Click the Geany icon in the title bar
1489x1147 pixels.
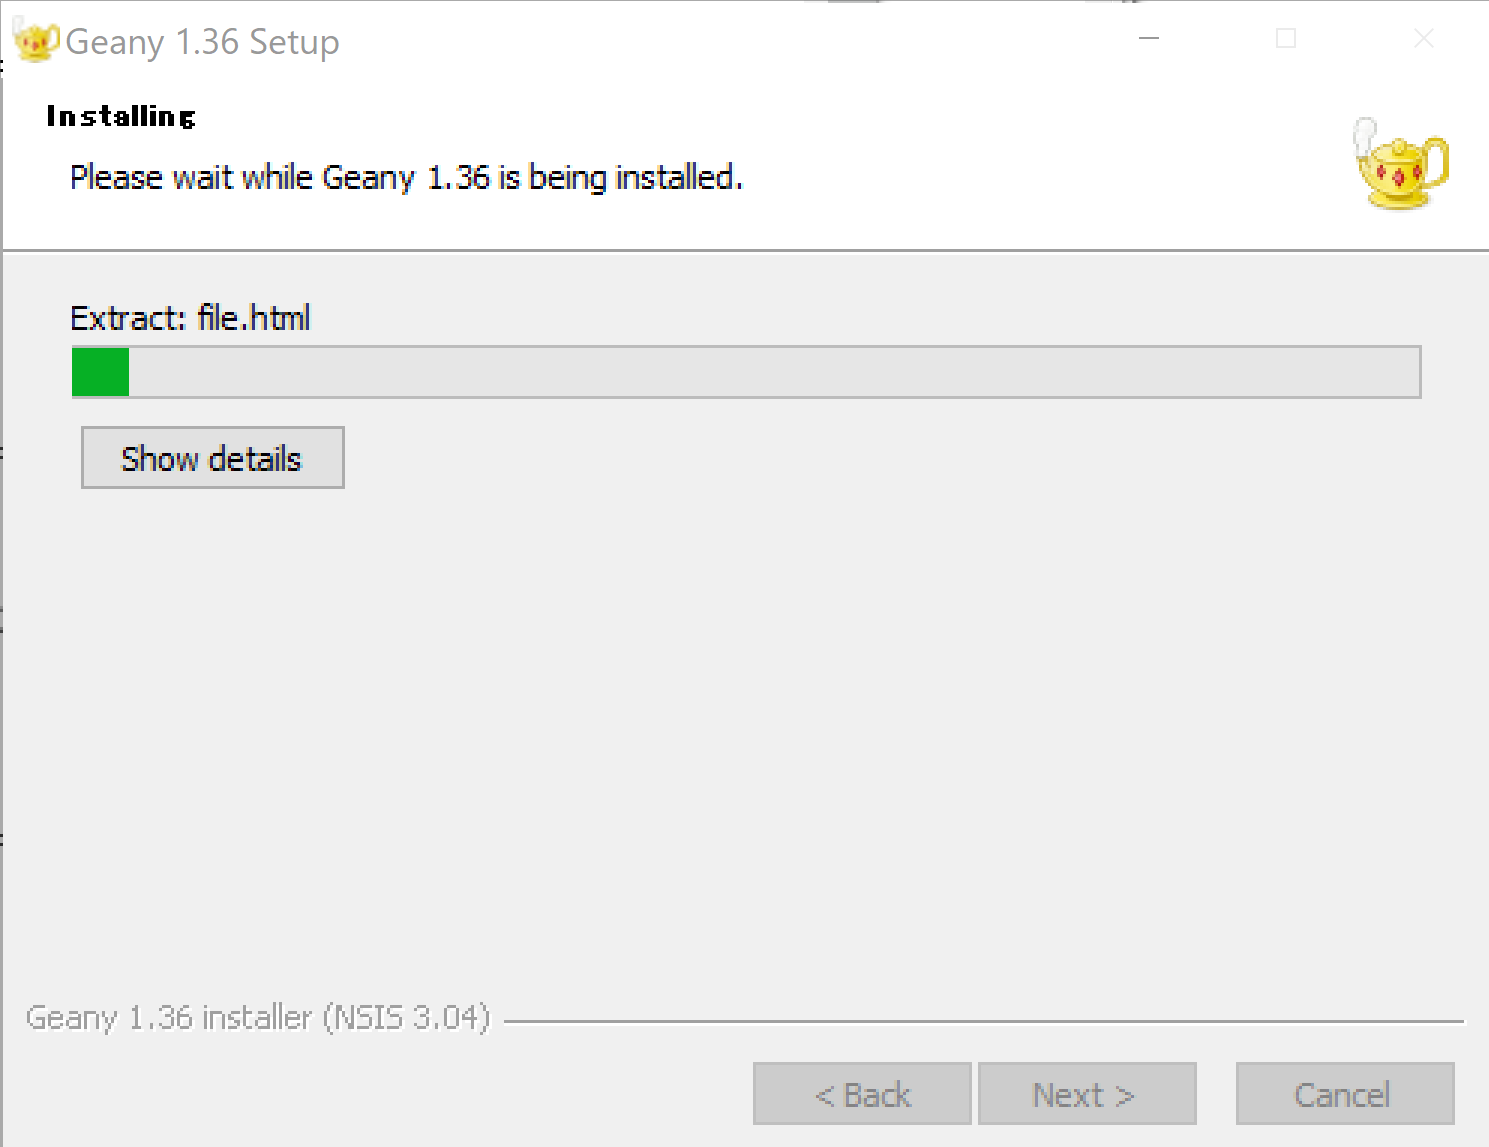pos(35,42)
